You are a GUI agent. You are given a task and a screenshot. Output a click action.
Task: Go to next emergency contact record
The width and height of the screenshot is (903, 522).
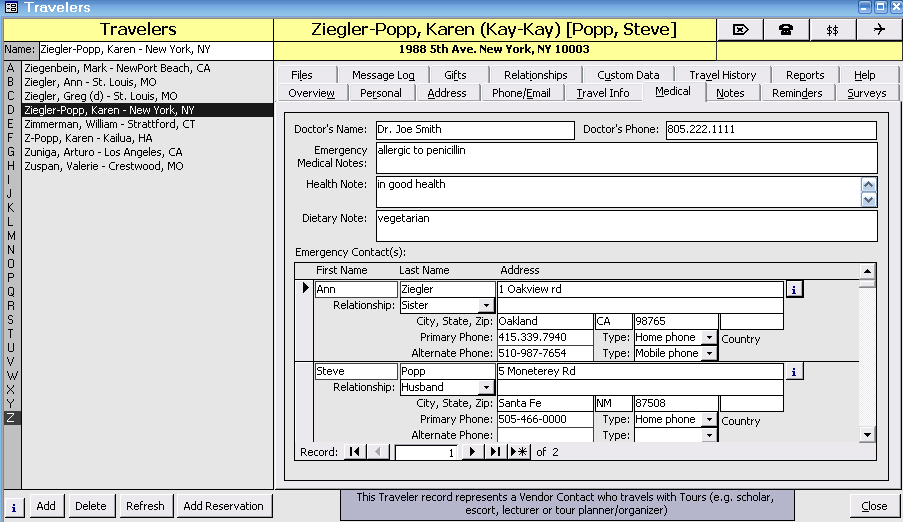point(473,452)
